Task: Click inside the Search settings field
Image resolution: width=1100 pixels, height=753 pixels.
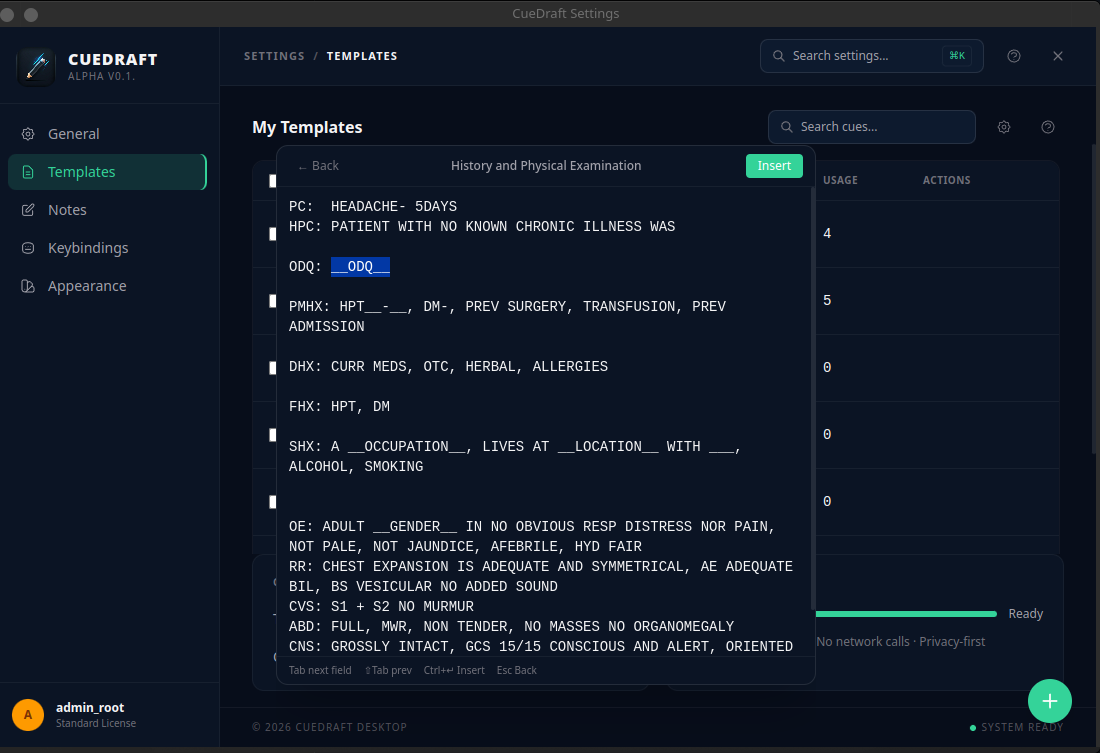Action: [x=870, y=56]
